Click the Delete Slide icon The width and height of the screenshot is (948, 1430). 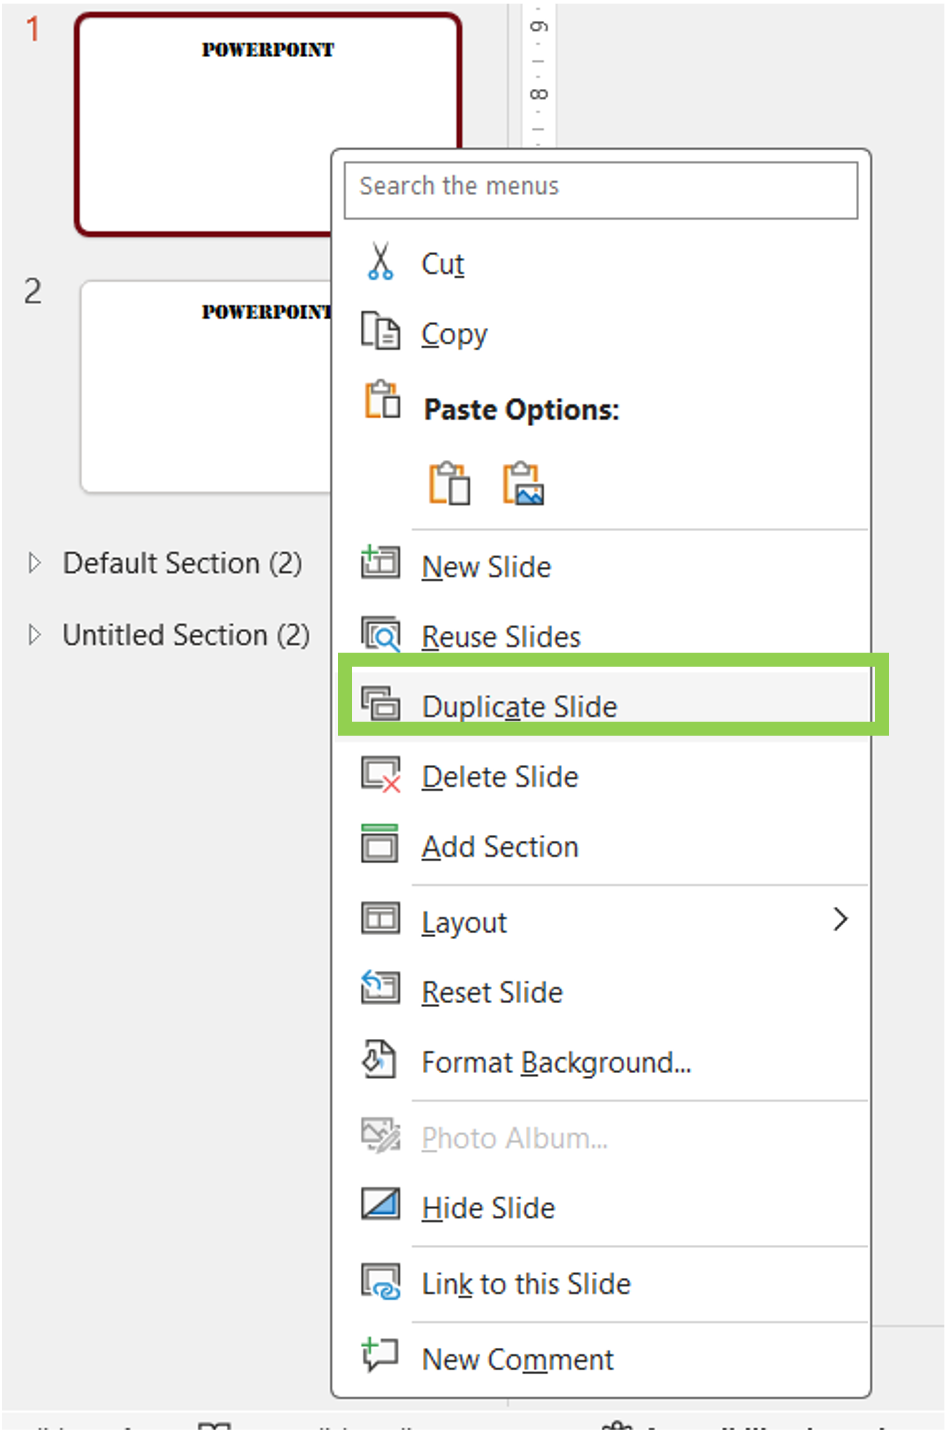click(380, 775)
